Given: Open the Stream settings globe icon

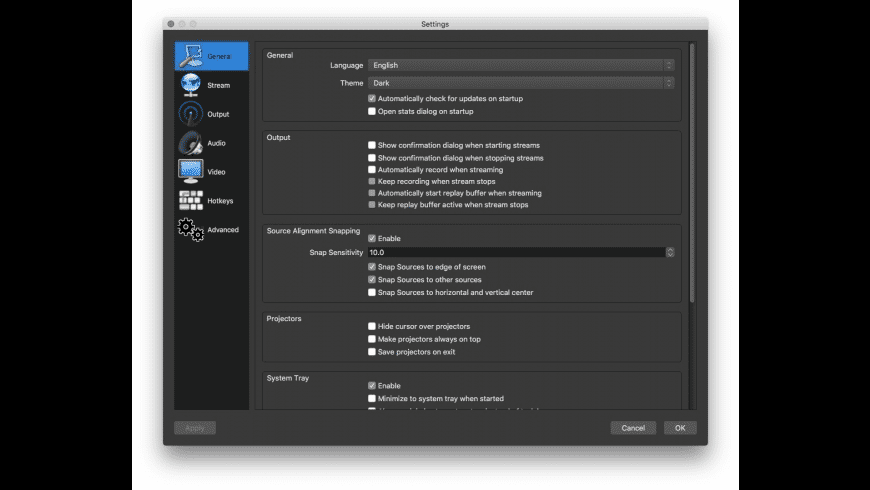Looking at the screenshot, I should coord(190,85).
